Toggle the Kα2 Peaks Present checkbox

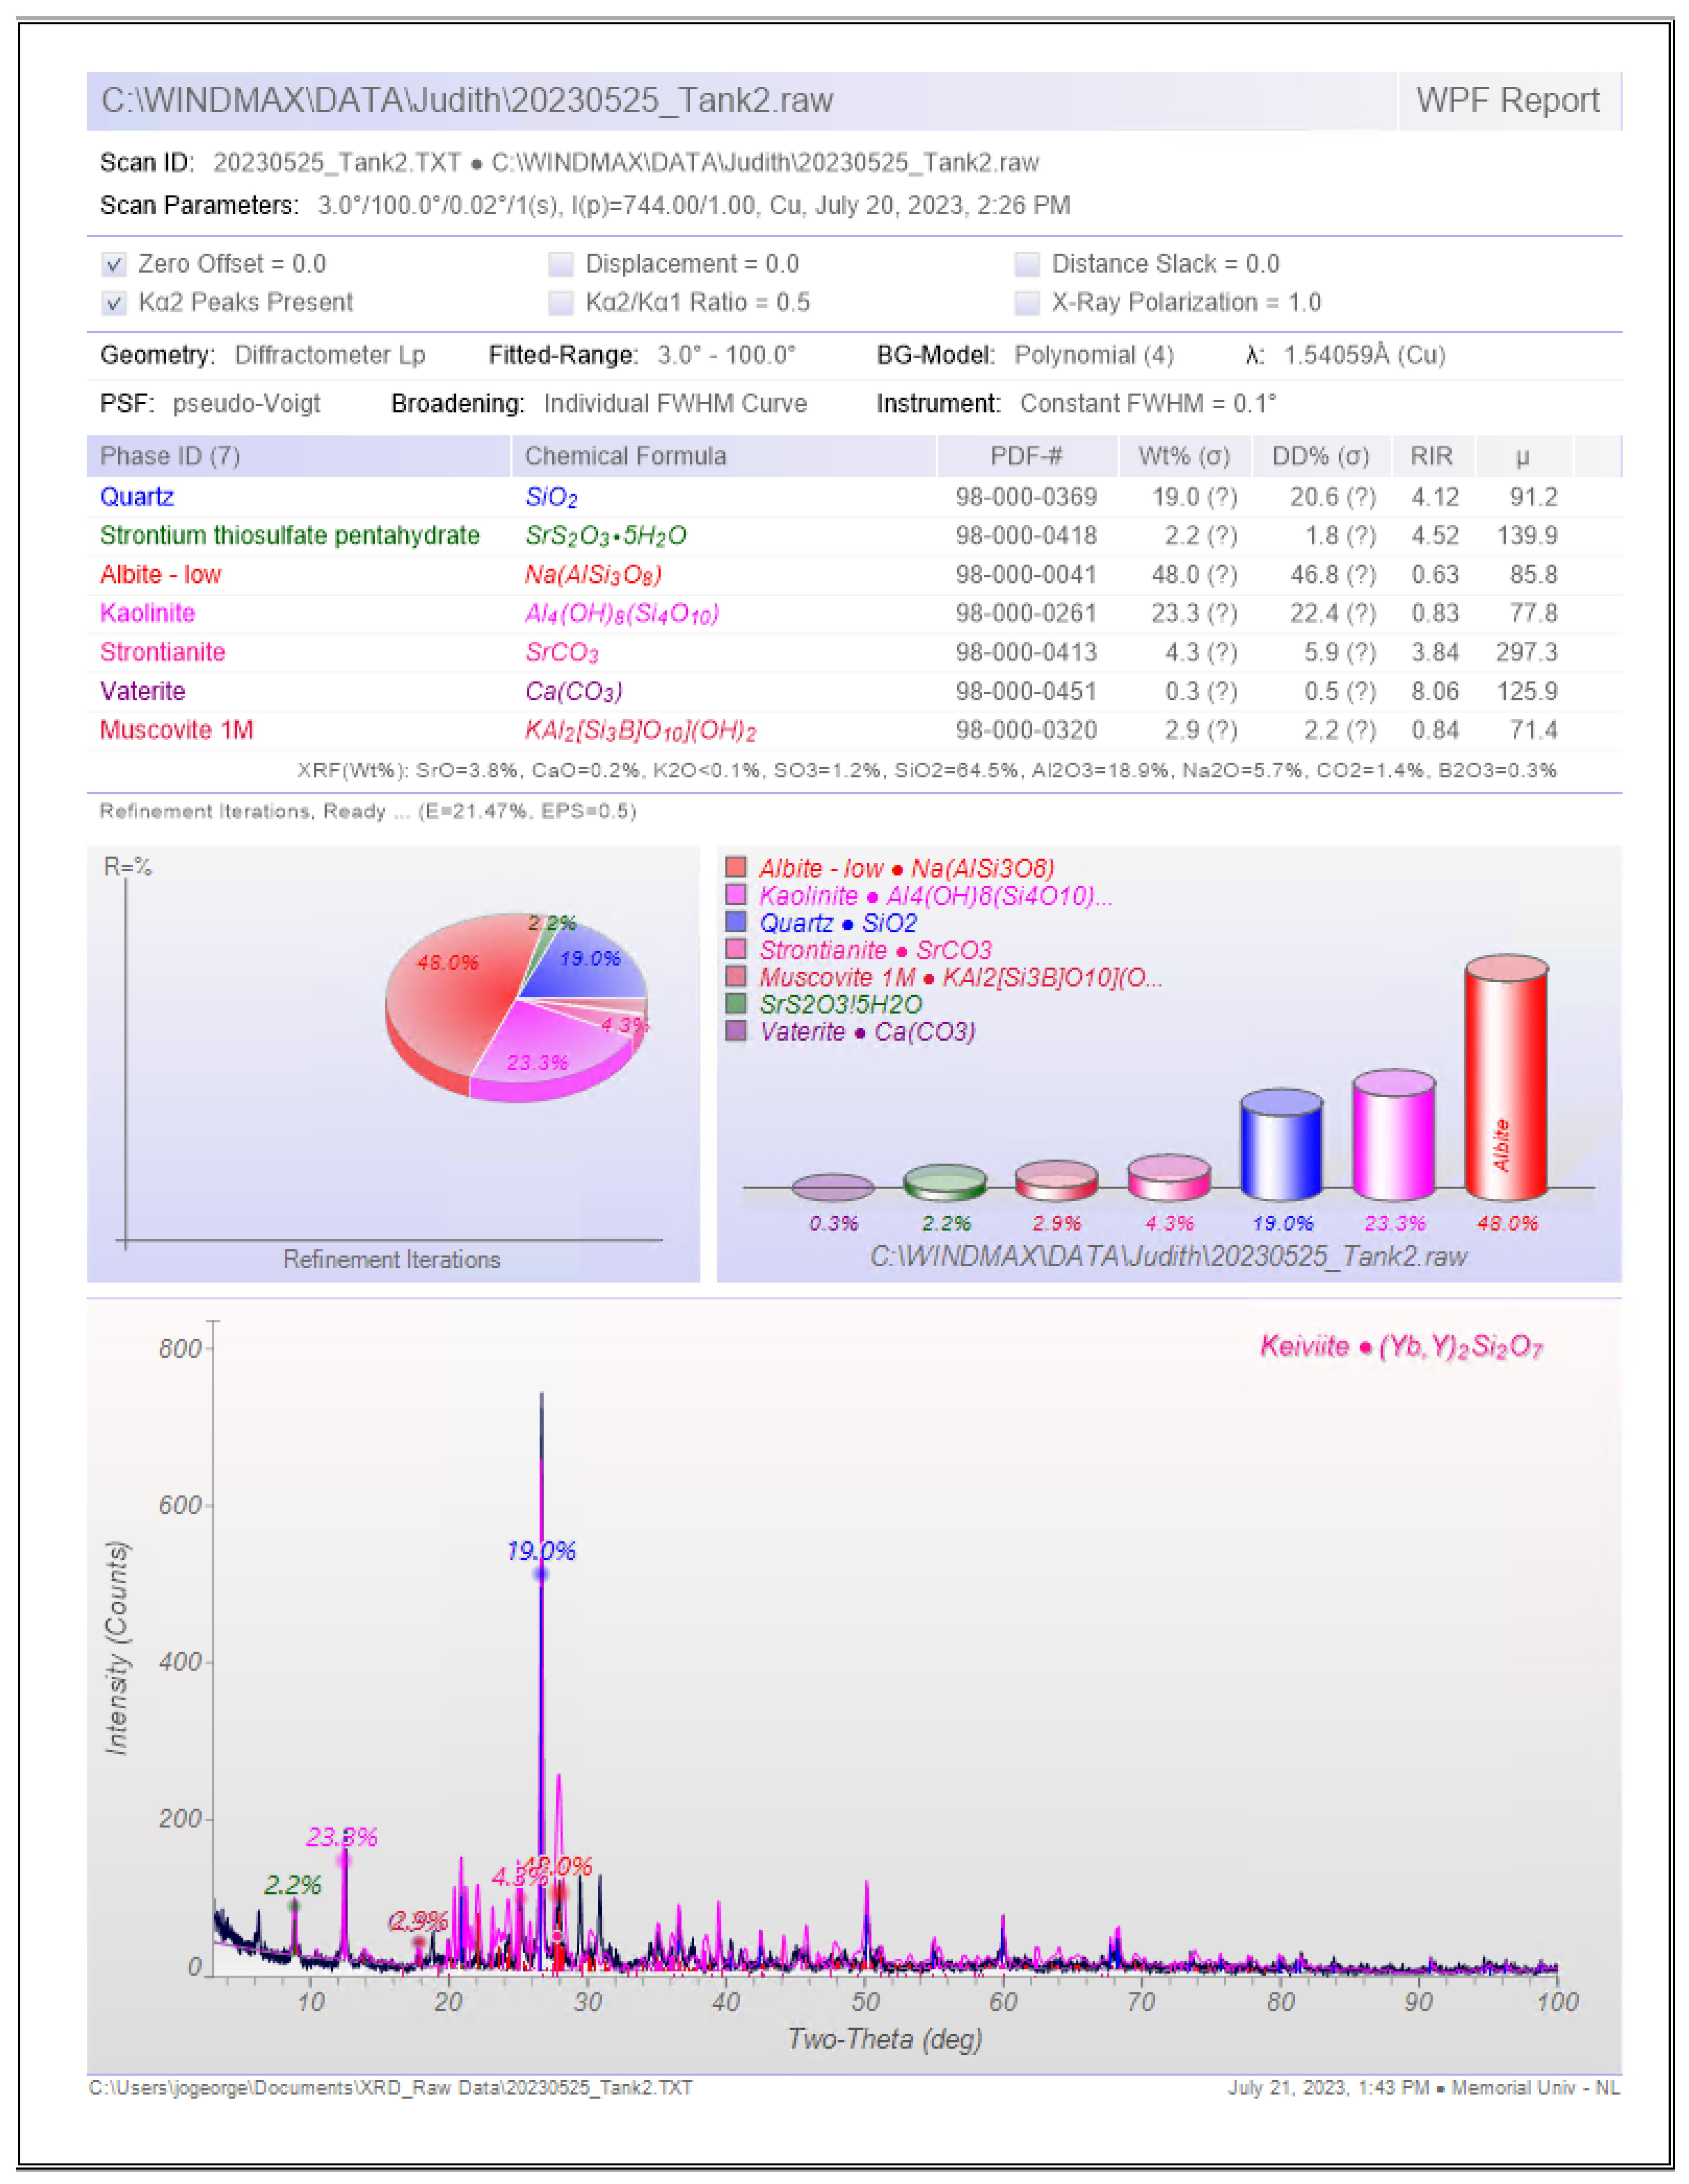coord(114,303)
